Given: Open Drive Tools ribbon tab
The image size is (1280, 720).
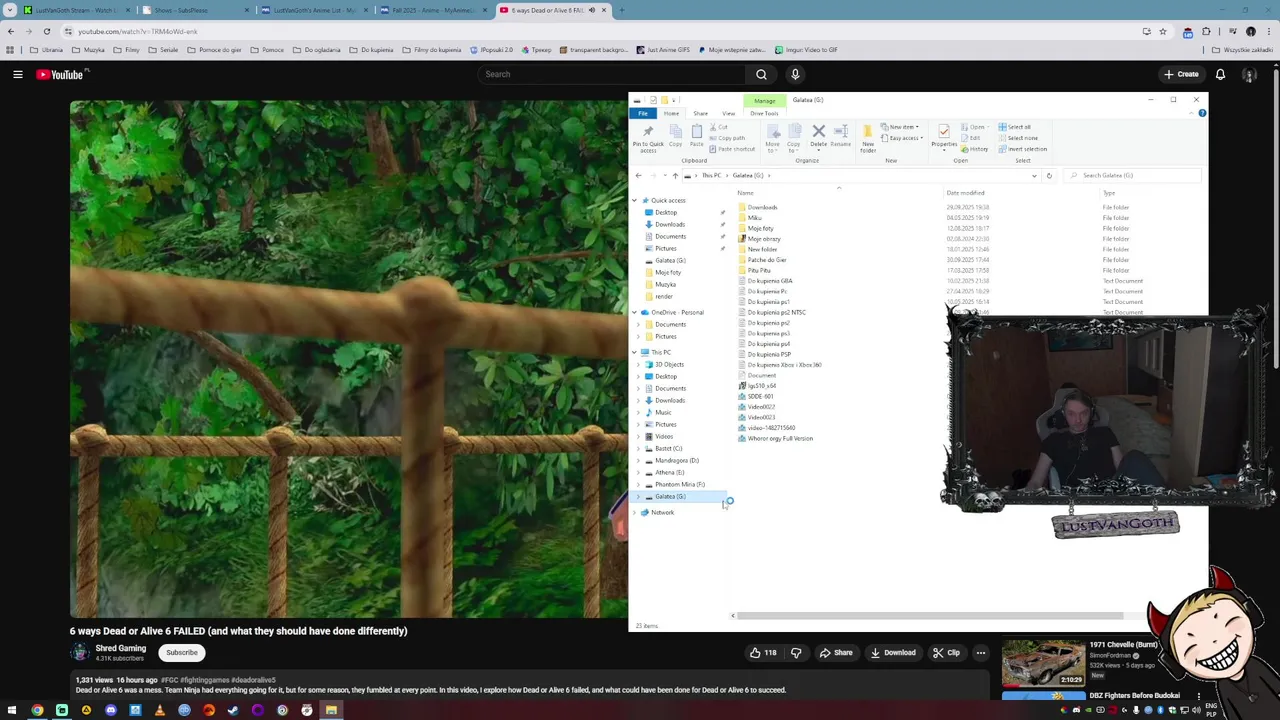Looking at the screenshot, I should (764, 113).
